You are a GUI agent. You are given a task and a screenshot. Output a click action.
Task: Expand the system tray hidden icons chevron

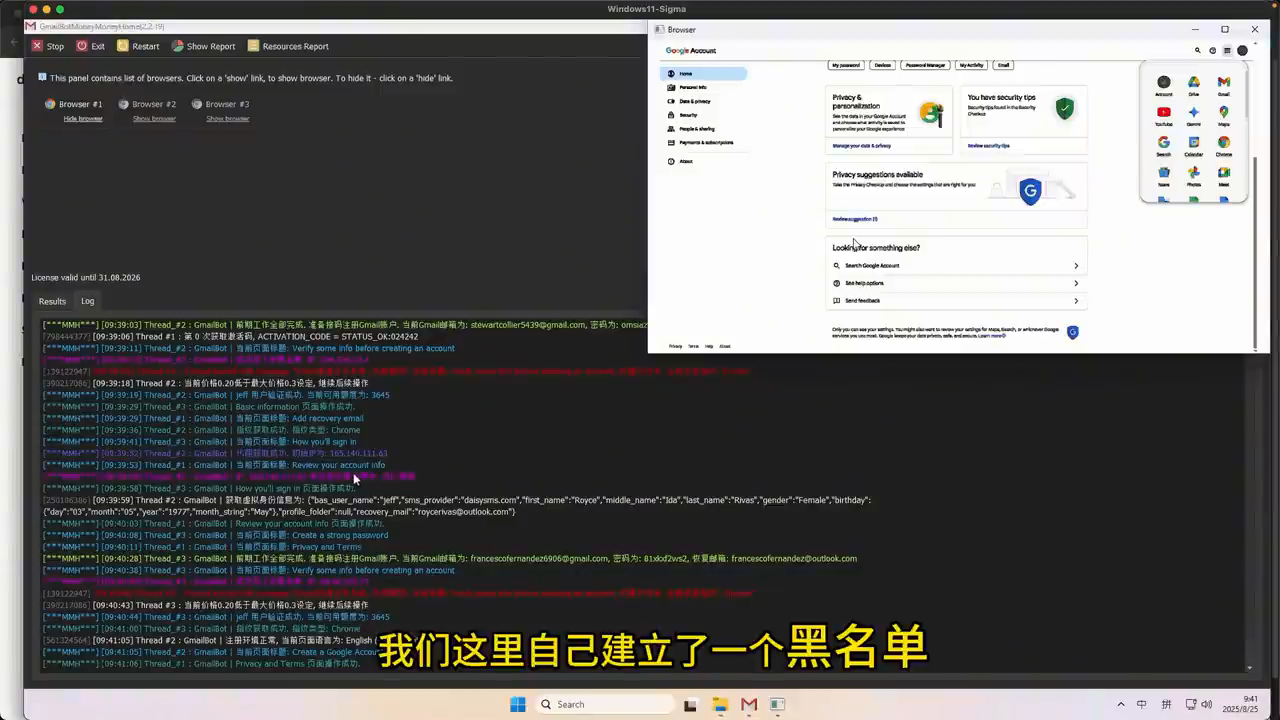pos(1120,705)
